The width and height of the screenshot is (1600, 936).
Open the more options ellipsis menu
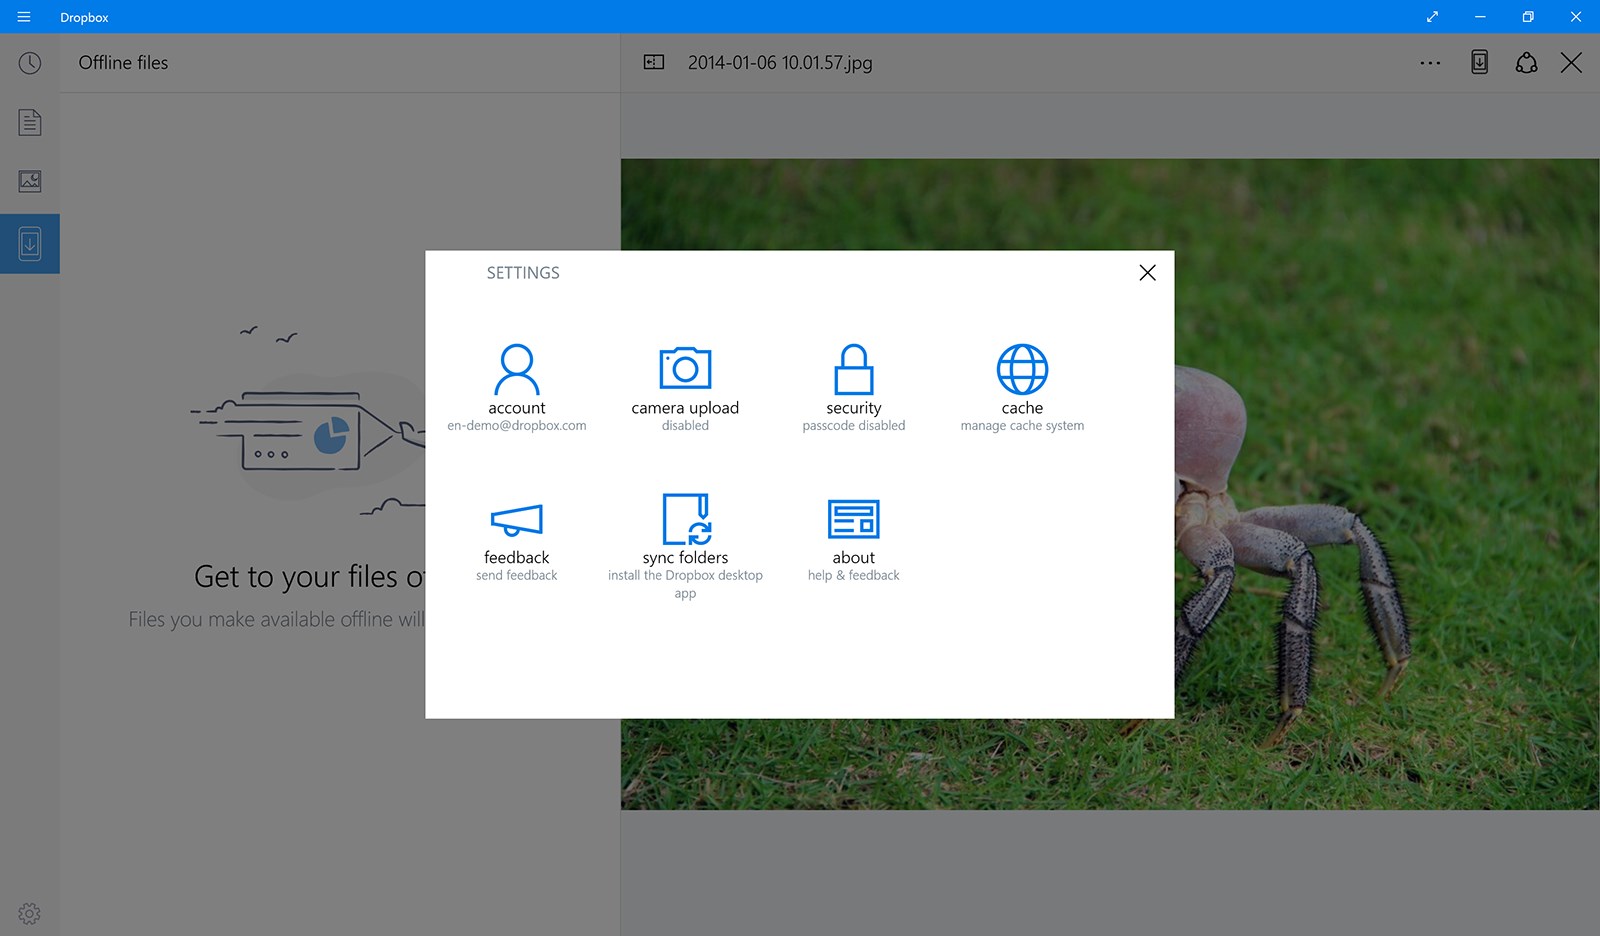point(1430,63)
